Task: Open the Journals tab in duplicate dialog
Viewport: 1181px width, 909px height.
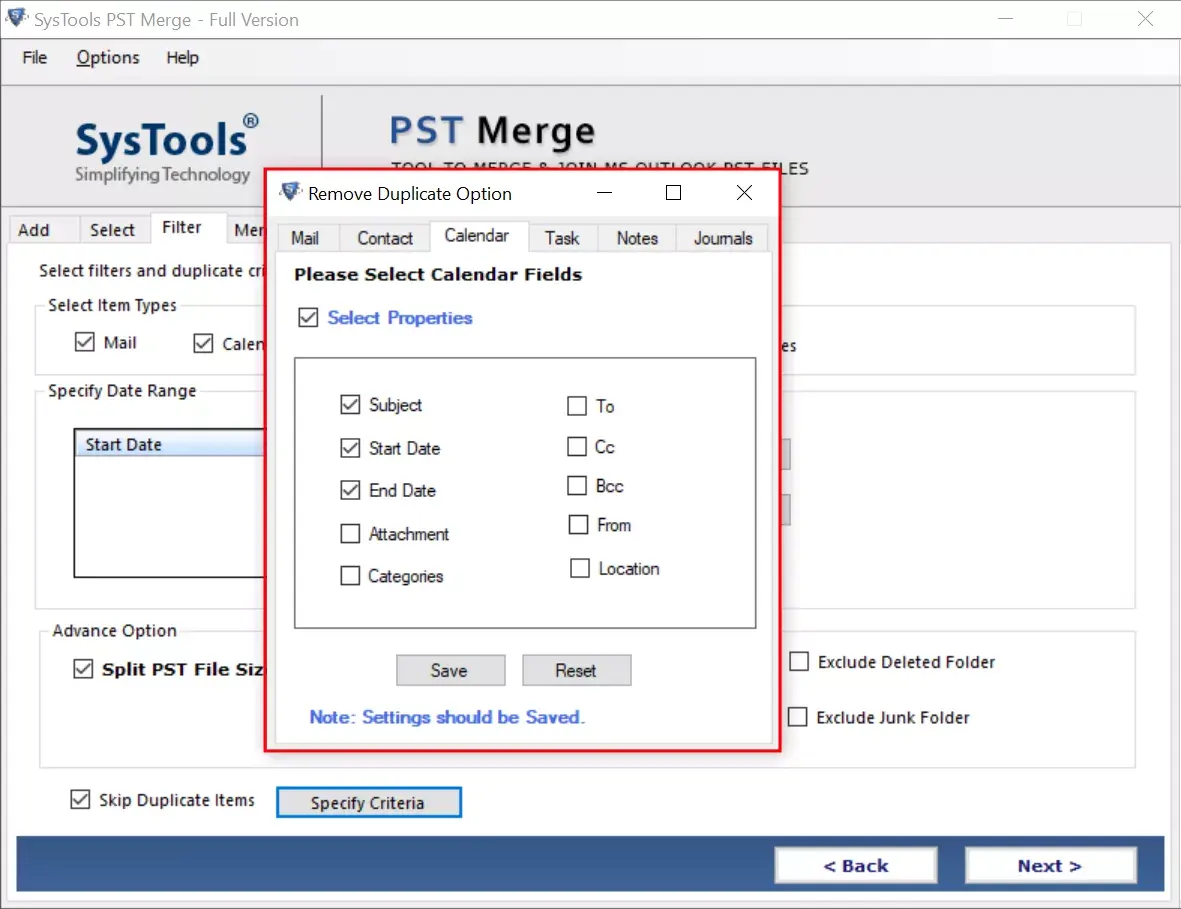Action: click(x=723, y=238)
